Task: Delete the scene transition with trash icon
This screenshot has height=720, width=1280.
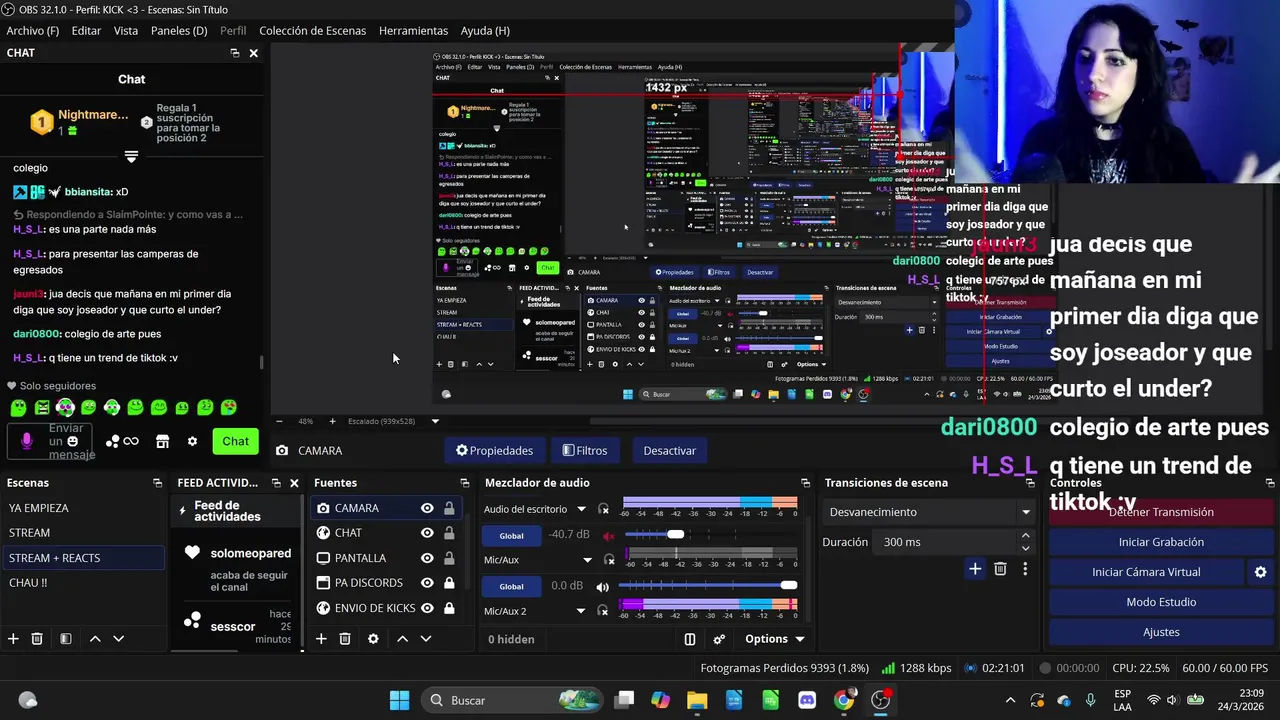Action: click(x=1000, y=569)
